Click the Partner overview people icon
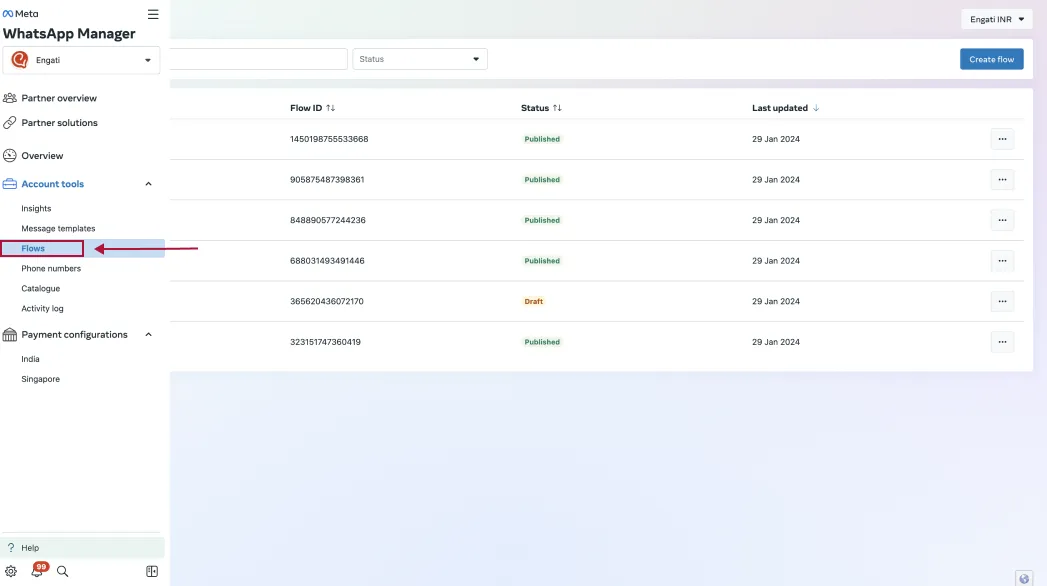Image resolution: width=1047 pixels, height=586 pixels. pyautogui.click(x=9, y=98)
